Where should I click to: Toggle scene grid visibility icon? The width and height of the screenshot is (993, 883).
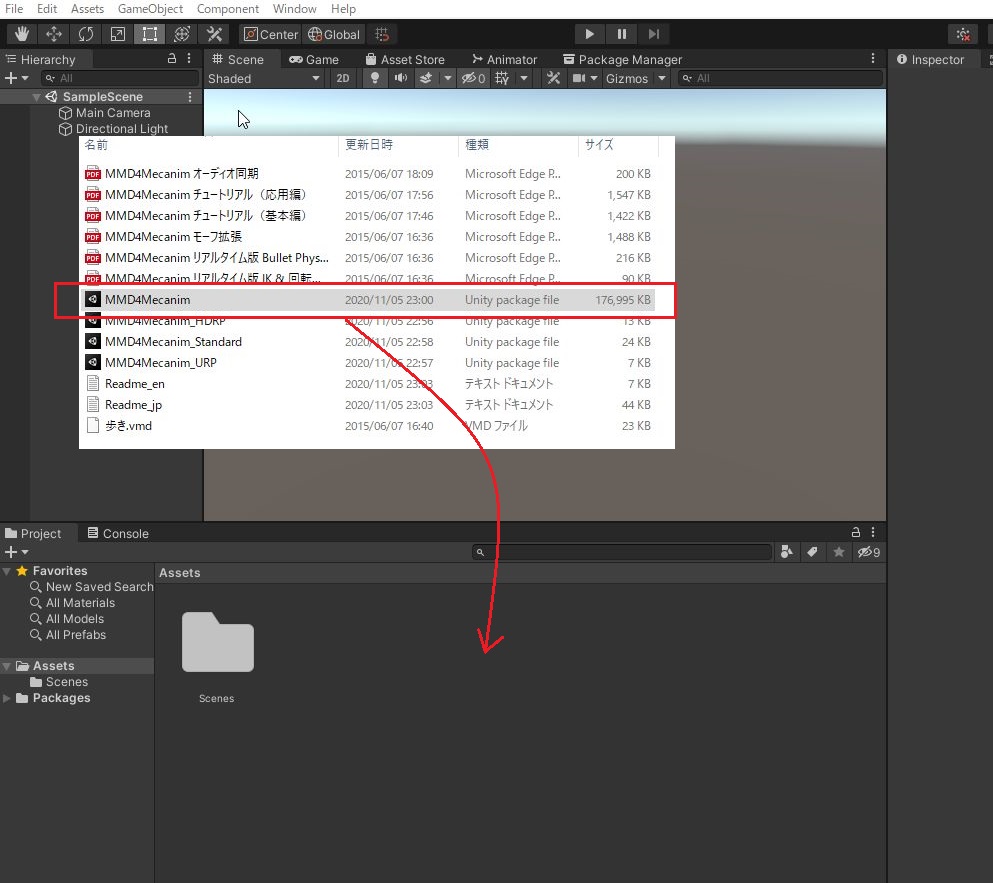[x=502, y=79]
